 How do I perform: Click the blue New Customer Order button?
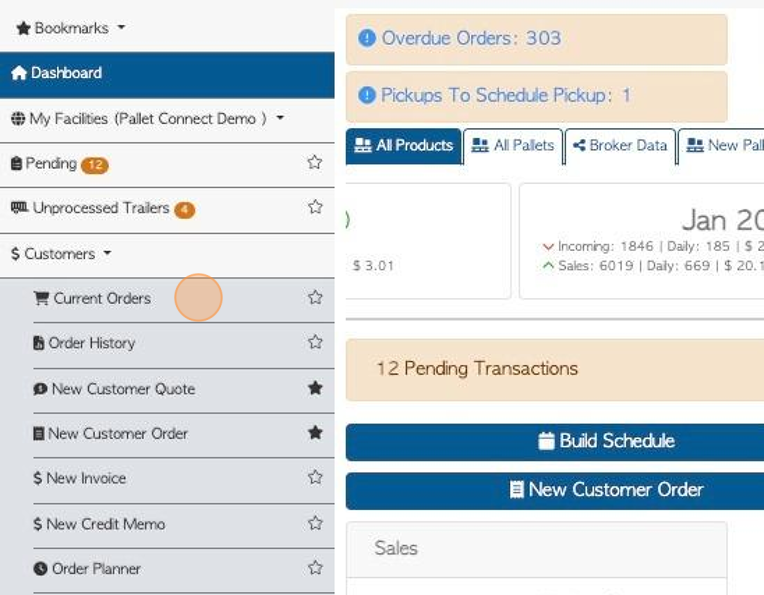pyautogui.click(x=555, y=490)
